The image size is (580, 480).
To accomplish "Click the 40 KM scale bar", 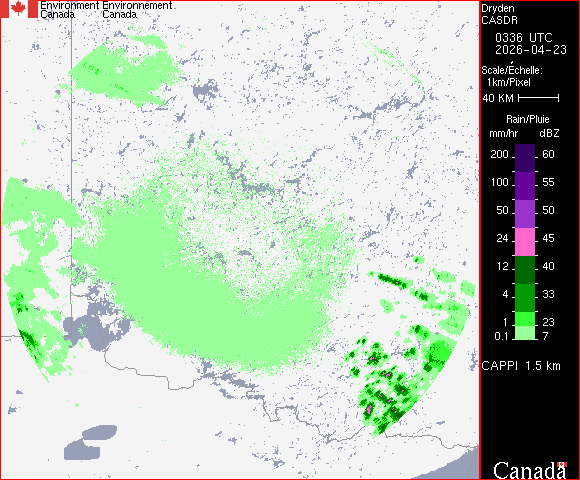I will (x=539, y=98).
